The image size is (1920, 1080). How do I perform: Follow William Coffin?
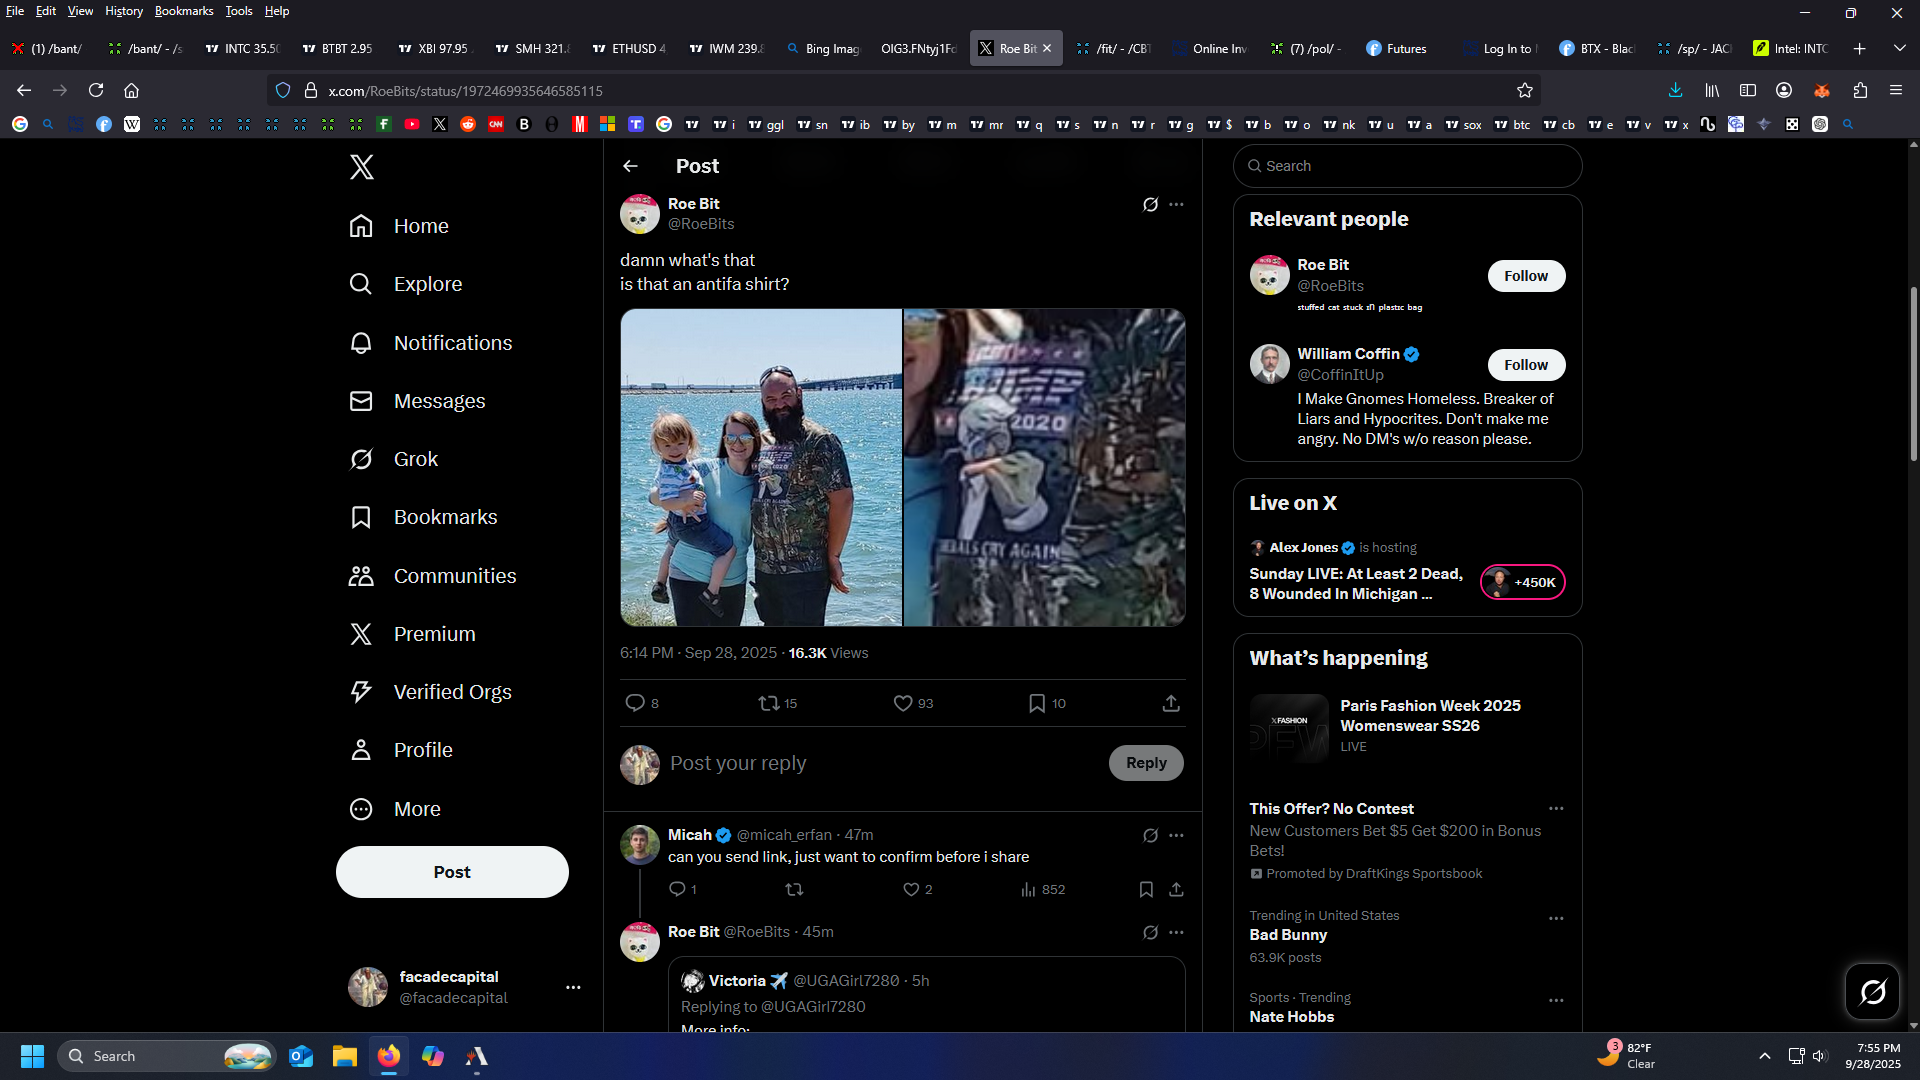click(1525, 365)
